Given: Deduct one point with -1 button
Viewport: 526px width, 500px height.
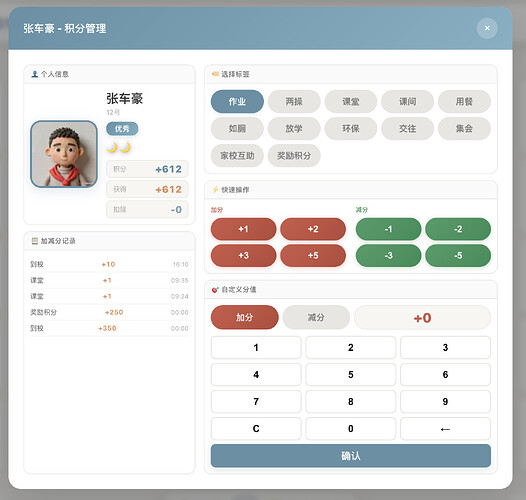Looking at the screenshot, I should pyautogui.click(x=388, y=229).
